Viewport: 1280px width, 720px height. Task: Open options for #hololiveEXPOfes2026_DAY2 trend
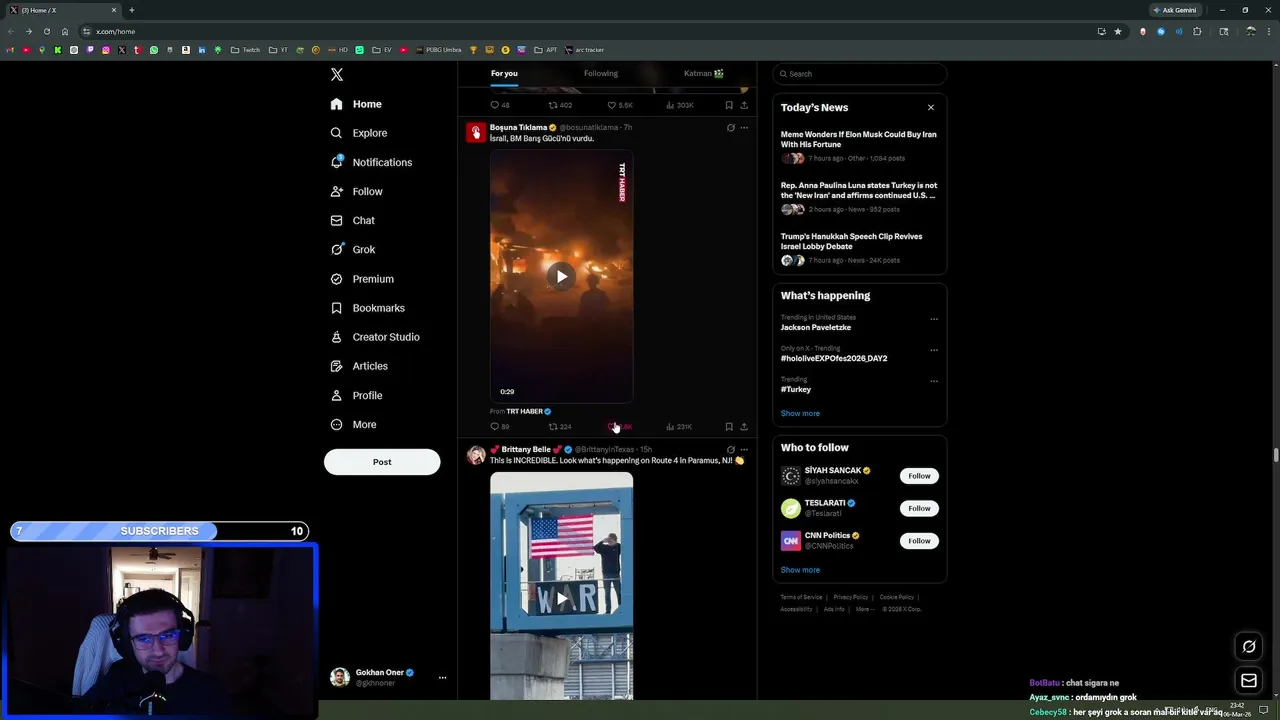pyautogui.click(x=934, y=350)
